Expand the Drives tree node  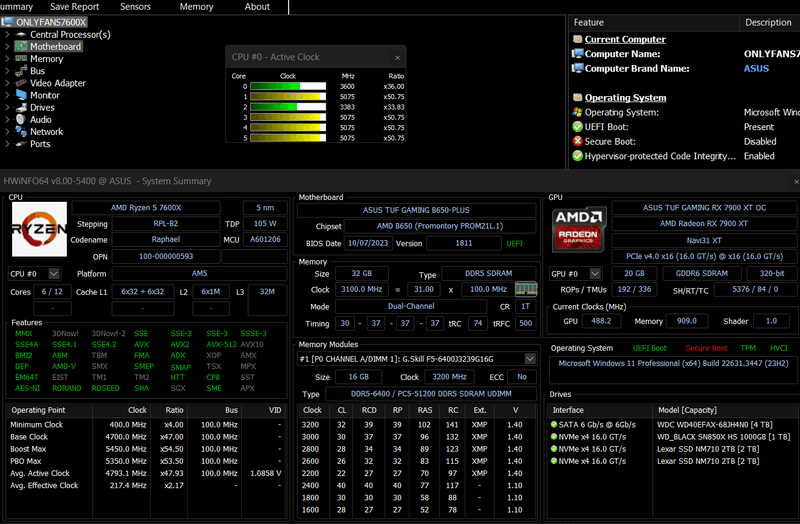pyautogui.click(x=7, y=107)
